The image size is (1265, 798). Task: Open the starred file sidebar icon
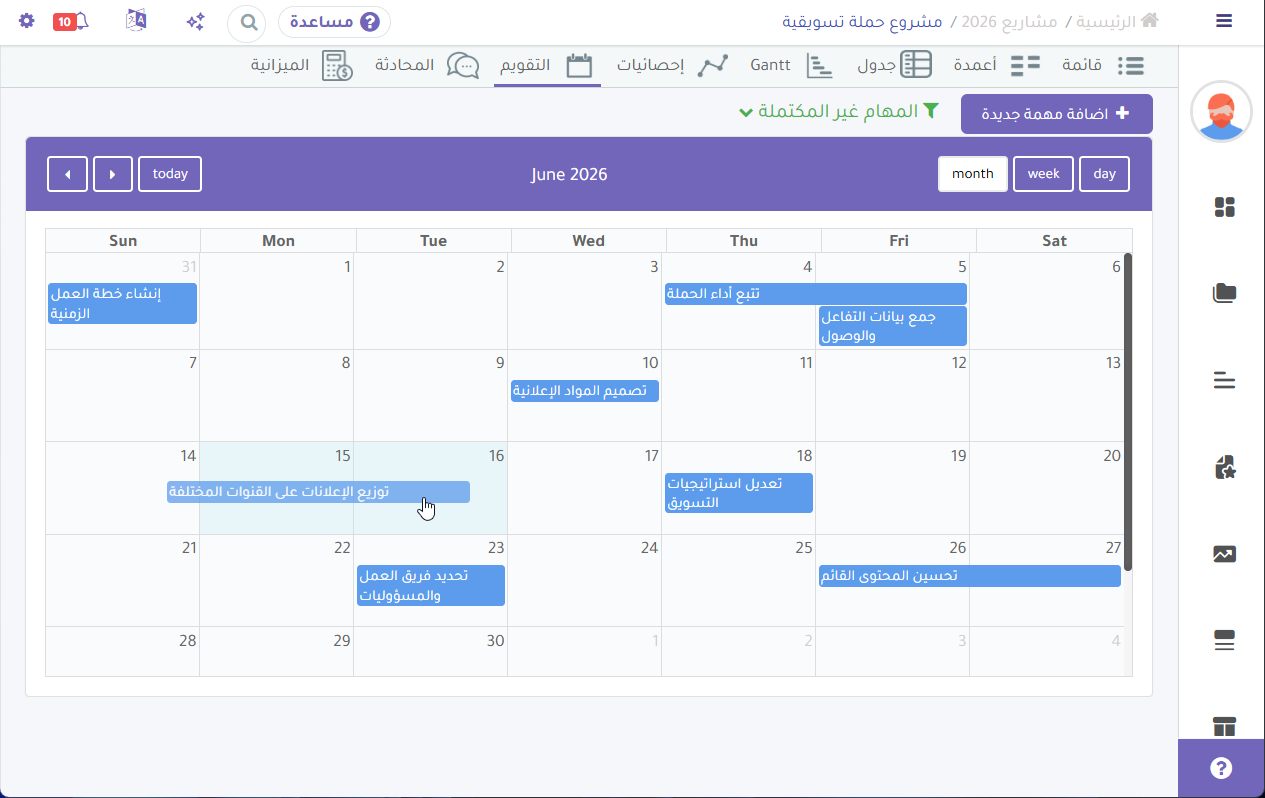click(1224, 467)
